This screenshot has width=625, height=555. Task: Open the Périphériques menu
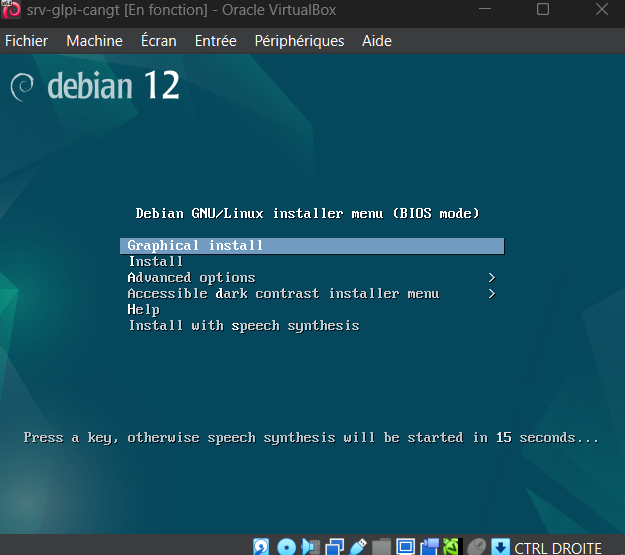(299, 41)
